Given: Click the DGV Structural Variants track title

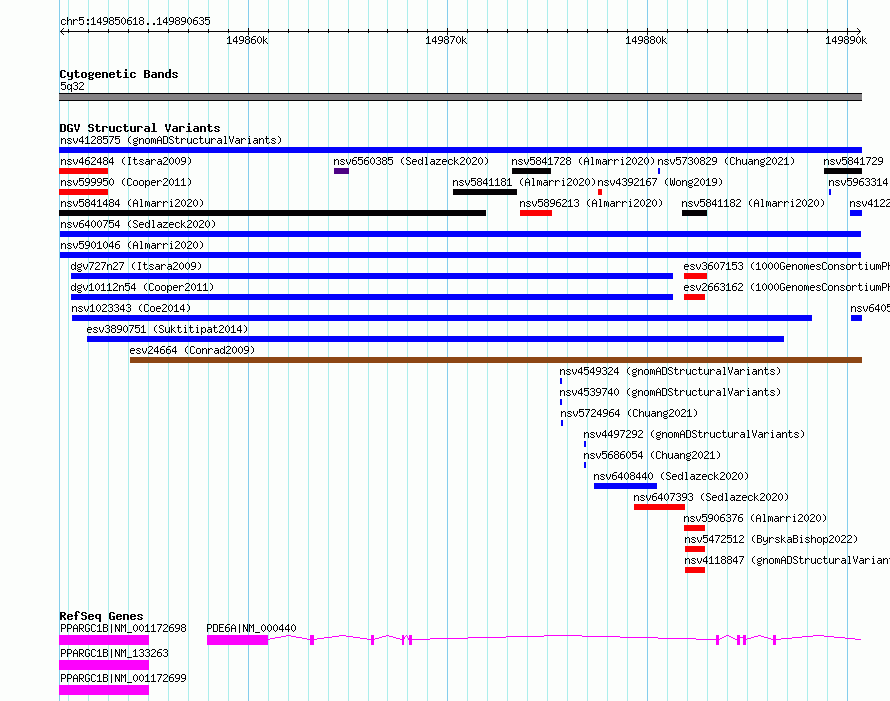Looking at the screenshot, I should tap(140, 128).
